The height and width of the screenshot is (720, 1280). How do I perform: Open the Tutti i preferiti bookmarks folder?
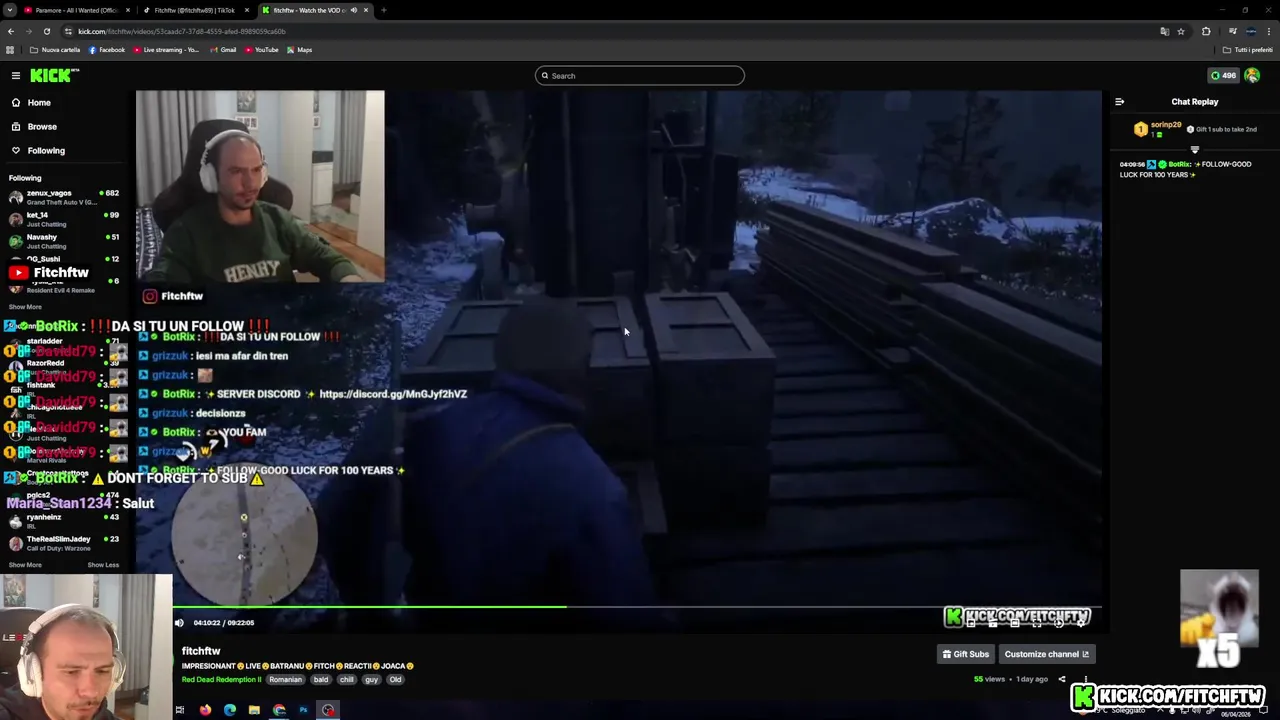point(1249,50)
